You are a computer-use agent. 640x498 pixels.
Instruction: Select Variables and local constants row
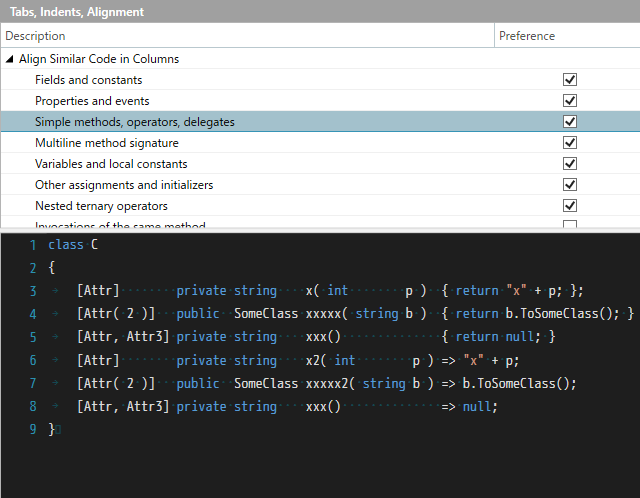pyautogui.click(x=320, y=164)
